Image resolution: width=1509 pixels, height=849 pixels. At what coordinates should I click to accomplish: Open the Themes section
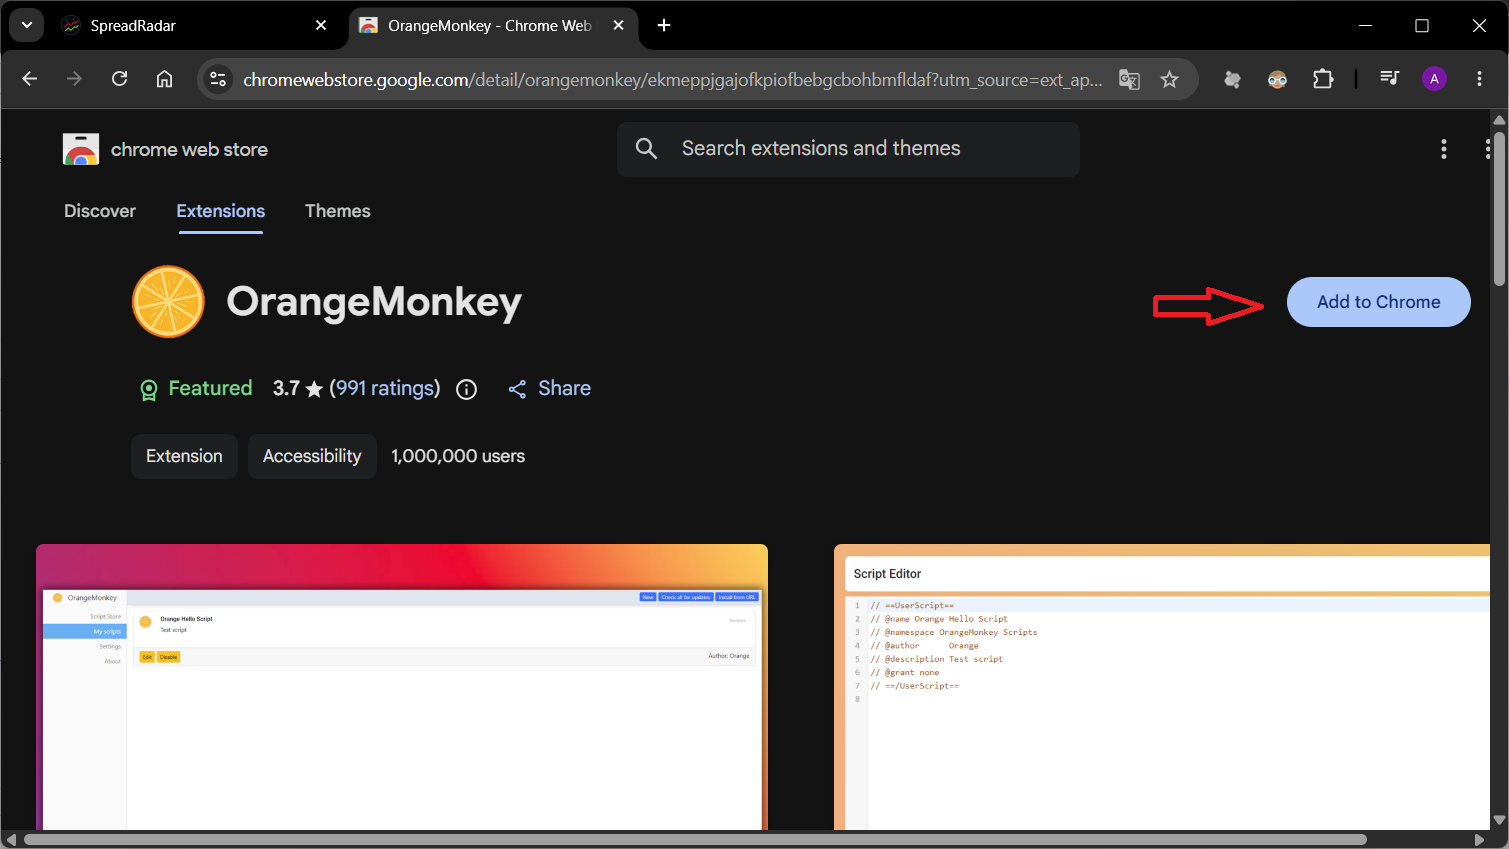point(338,211)
